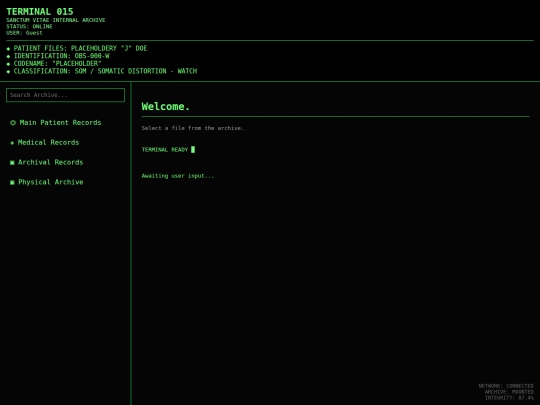Image resolution: width=540 pixels, height=405 pixels.
Task: Click the SANCTUM VITAE INTERNAL ARCHIVE subtitle
Action: 56,20
